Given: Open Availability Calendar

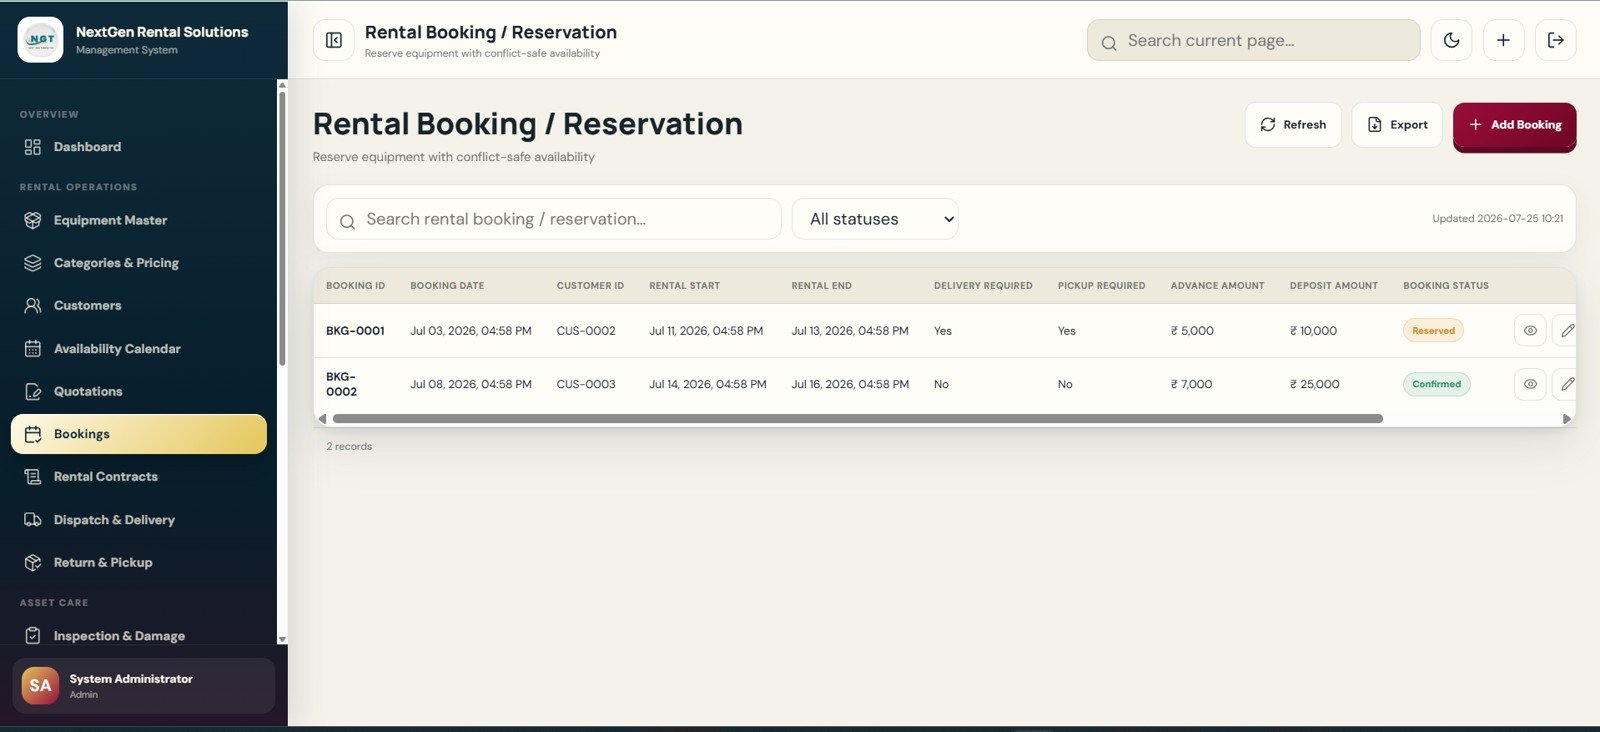Looking at the screenshot, I should [x=139, y=349].
